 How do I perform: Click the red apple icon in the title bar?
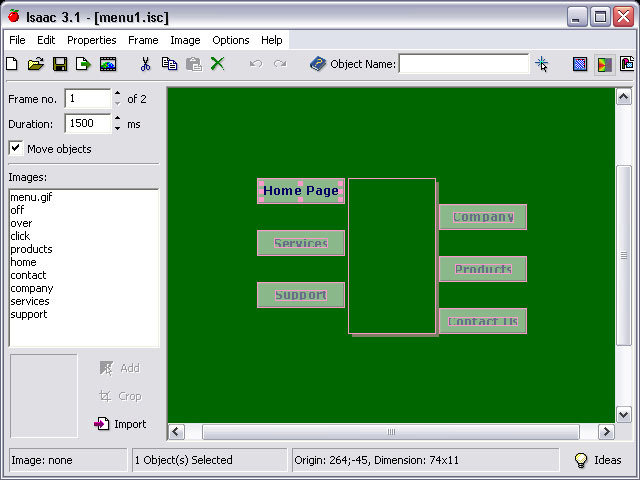tap(13, 16)
